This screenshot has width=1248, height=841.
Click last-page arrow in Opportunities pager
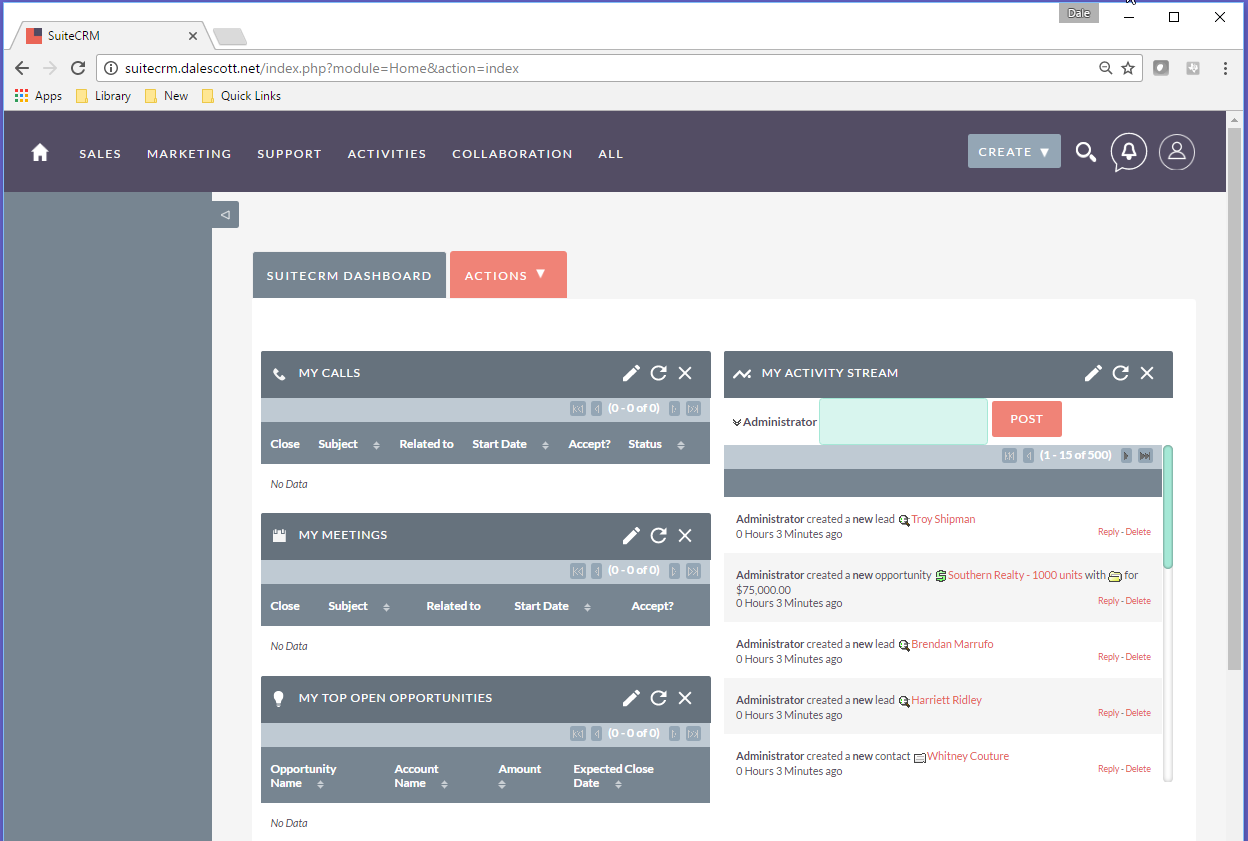[x=693, y=734]
